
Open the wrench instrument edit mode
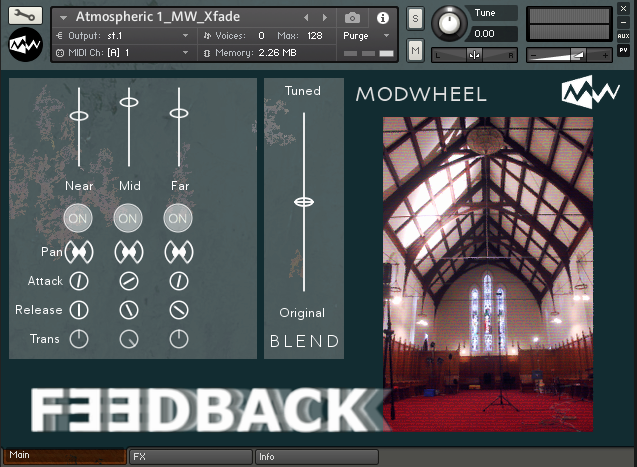click(25, 16)
